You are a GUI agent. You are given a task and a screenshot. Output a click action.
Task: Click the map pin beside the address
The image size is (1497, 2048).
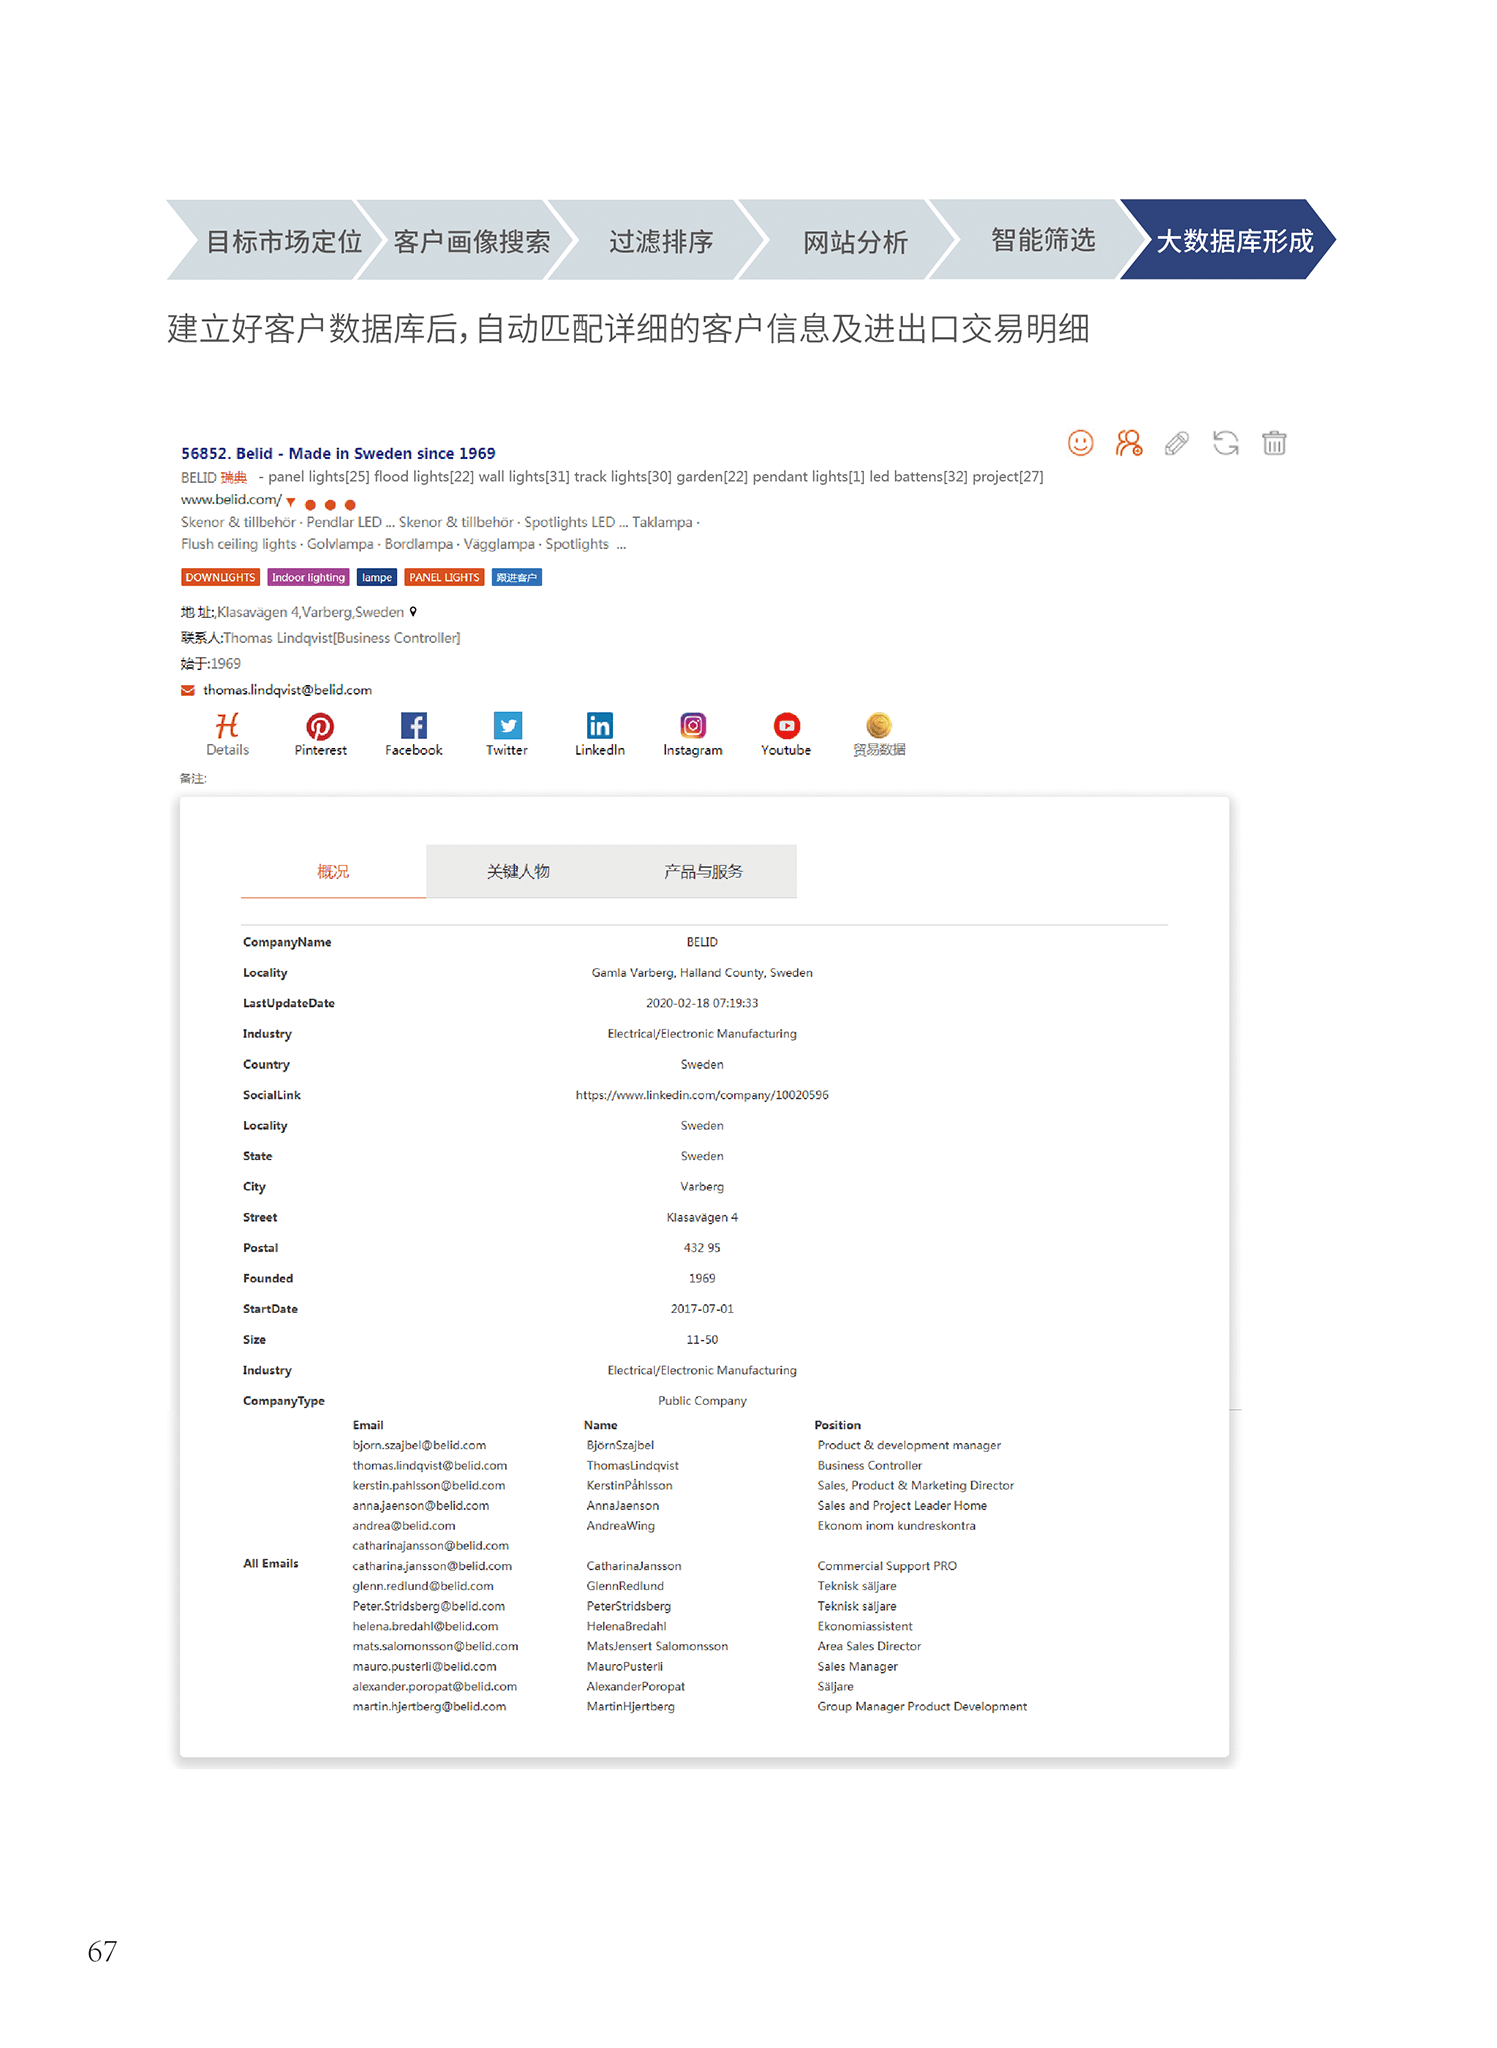coord(413,611)
